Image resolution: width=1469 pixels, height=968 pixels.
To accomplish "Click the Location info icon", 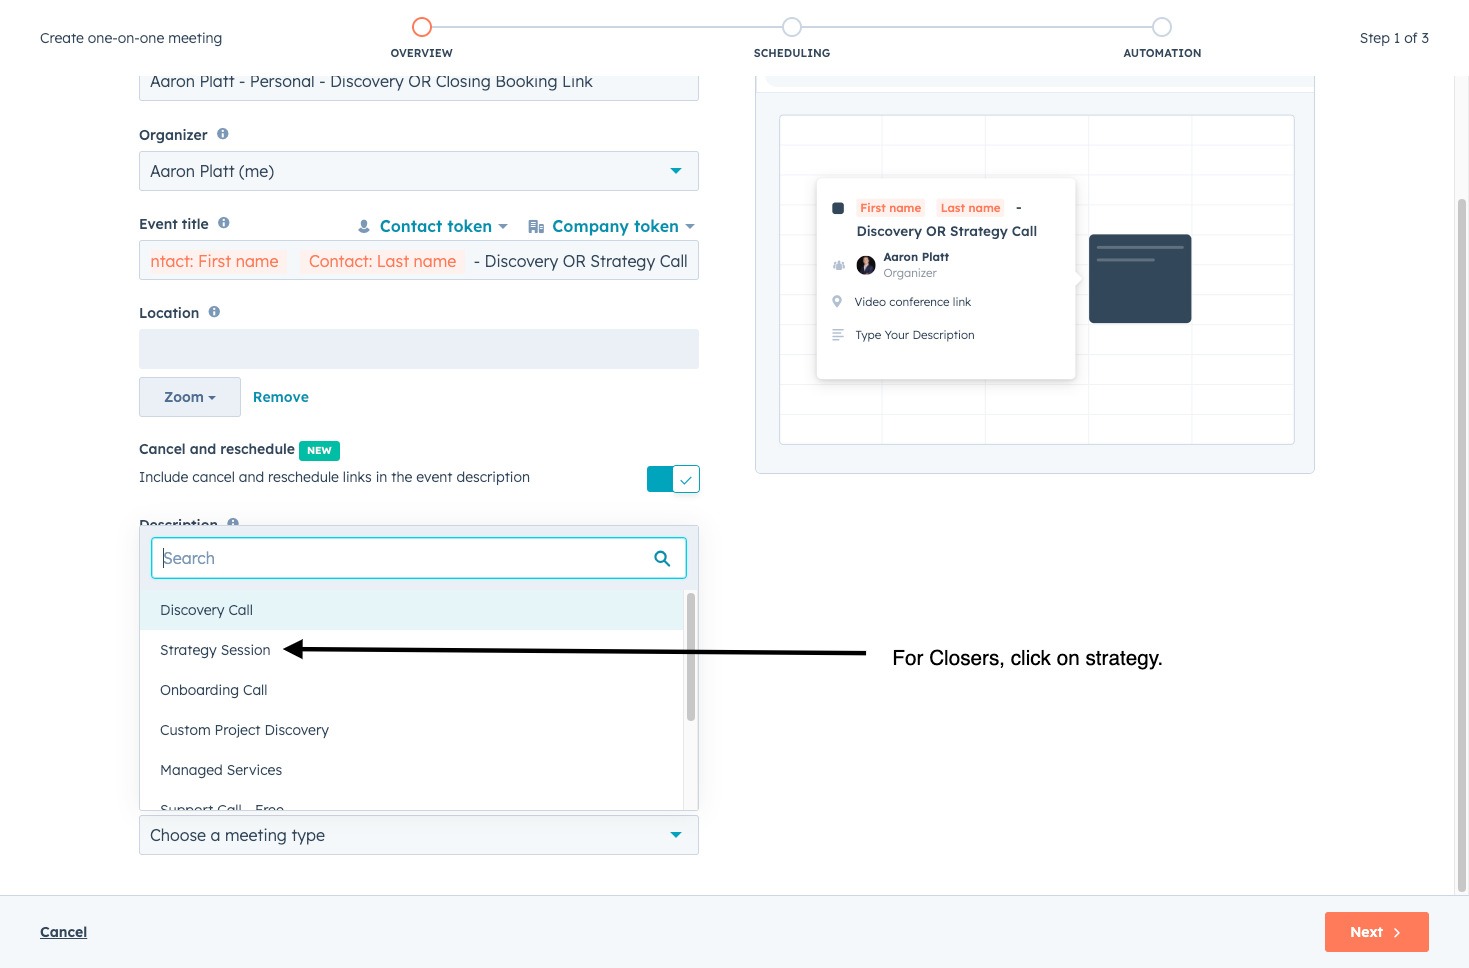I will click(x=214, y=312).
